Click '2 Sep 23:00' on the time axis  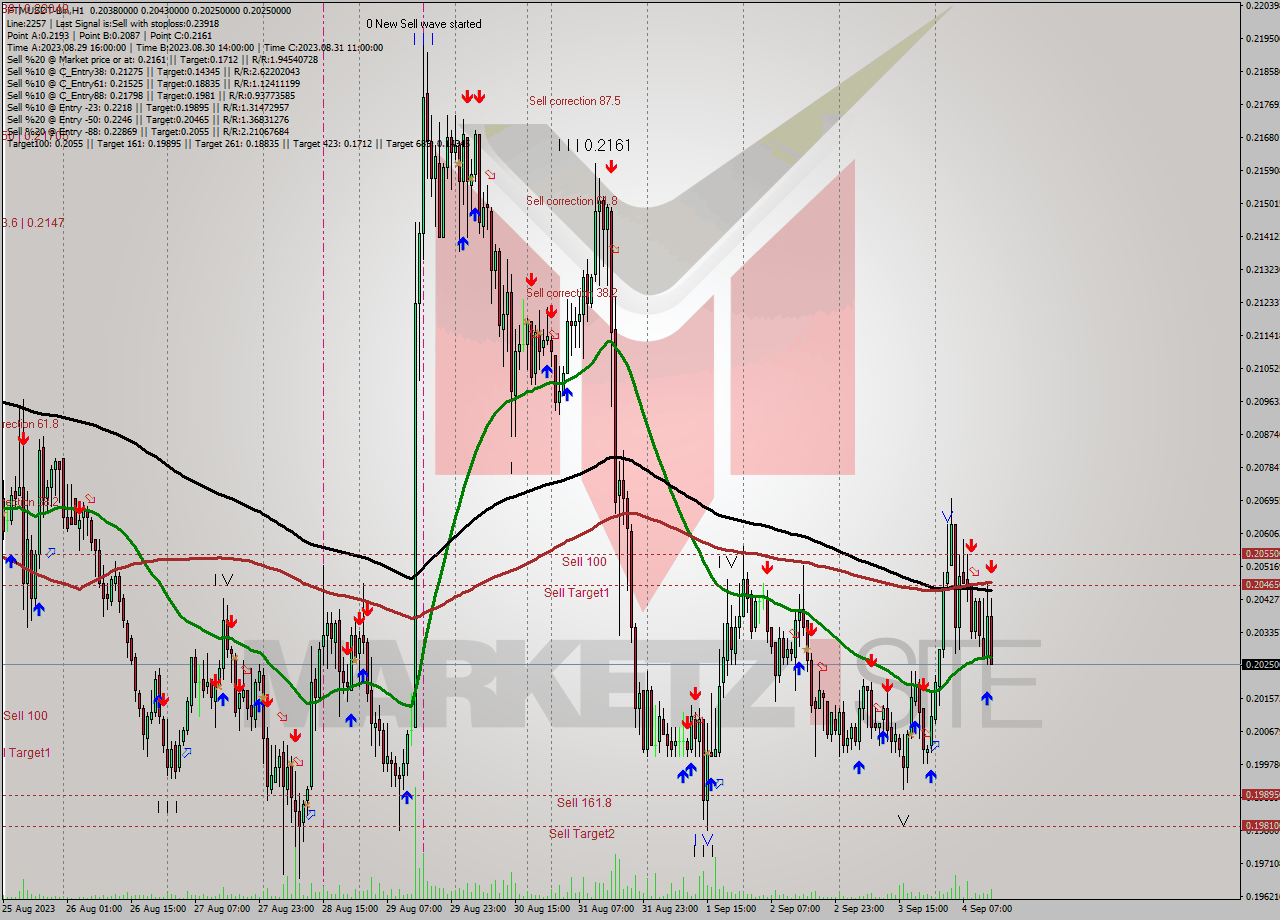[x=859, y=909]
